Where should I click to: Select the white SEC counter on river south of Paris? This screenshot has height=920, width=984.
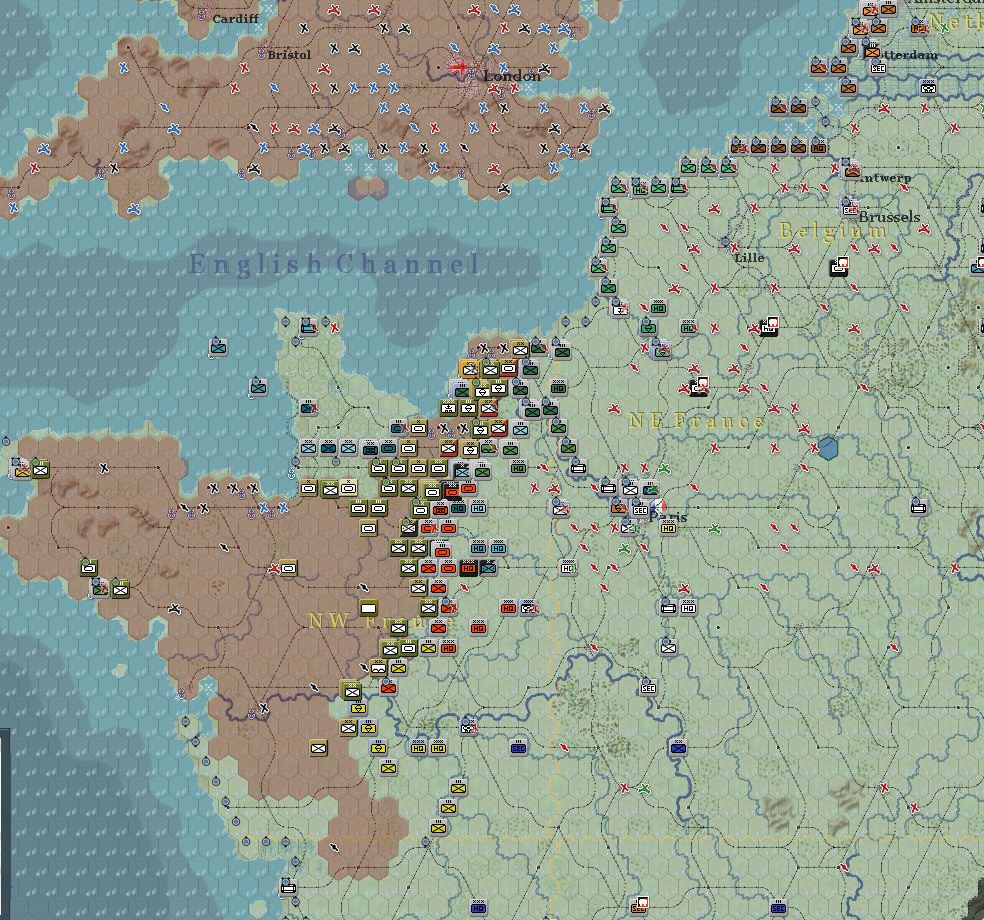[x=648, y=688]
